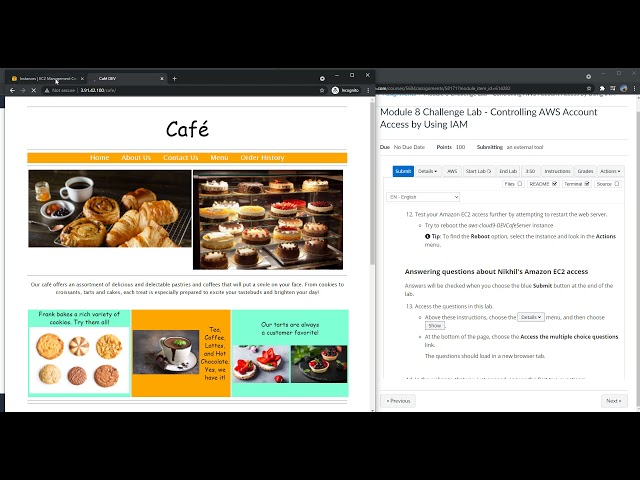The width and height of the screenshot is (640, 480).
Task: Enable the Source checkbox
Action: point(617,184)
